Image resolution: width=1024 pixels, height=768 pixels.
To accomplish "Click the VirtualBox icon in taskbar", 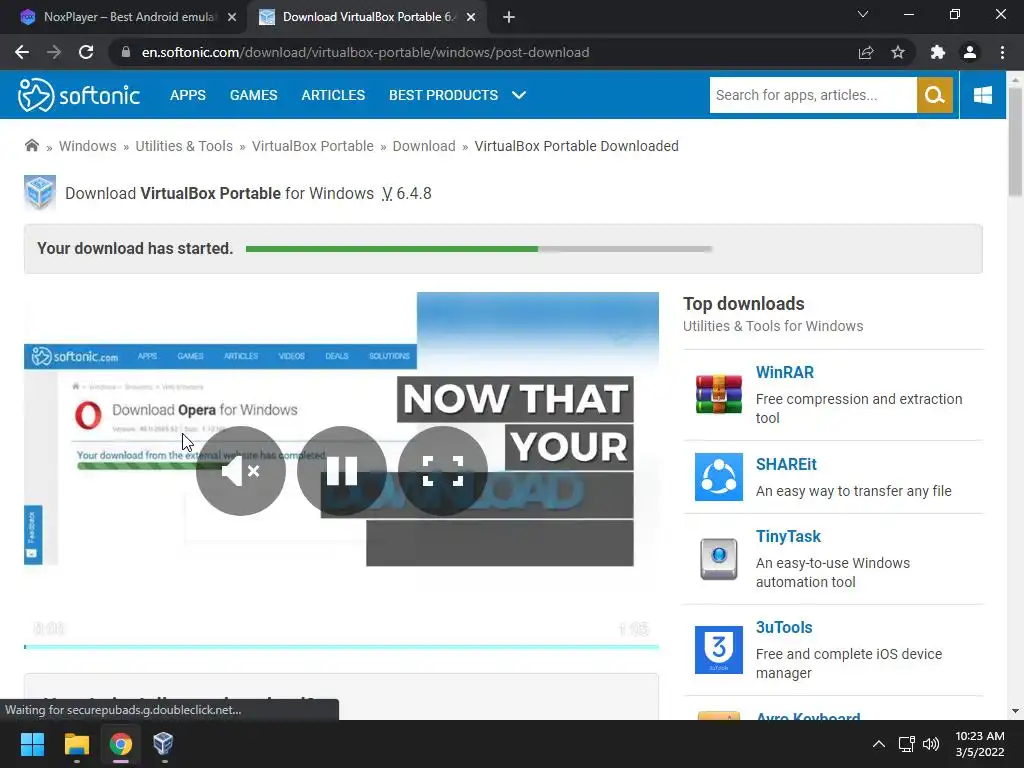I will tap(163, 744).
